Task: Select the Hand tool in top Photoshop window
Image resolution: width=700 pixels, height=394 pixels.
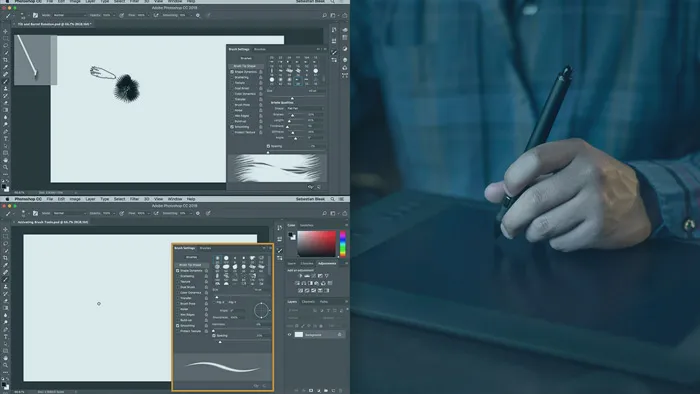Action: (5, 160)
